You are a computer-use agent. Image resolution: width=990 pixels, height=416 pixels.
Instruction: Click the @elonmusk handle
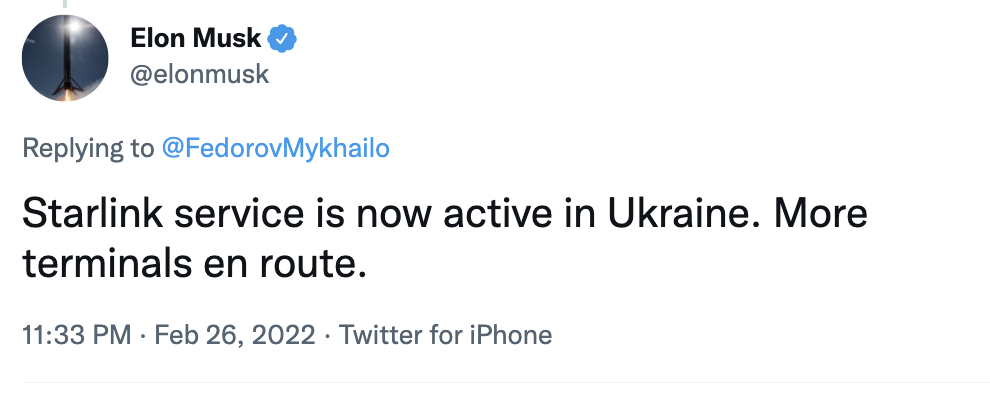pyautogui.click(x=200, y=74)
